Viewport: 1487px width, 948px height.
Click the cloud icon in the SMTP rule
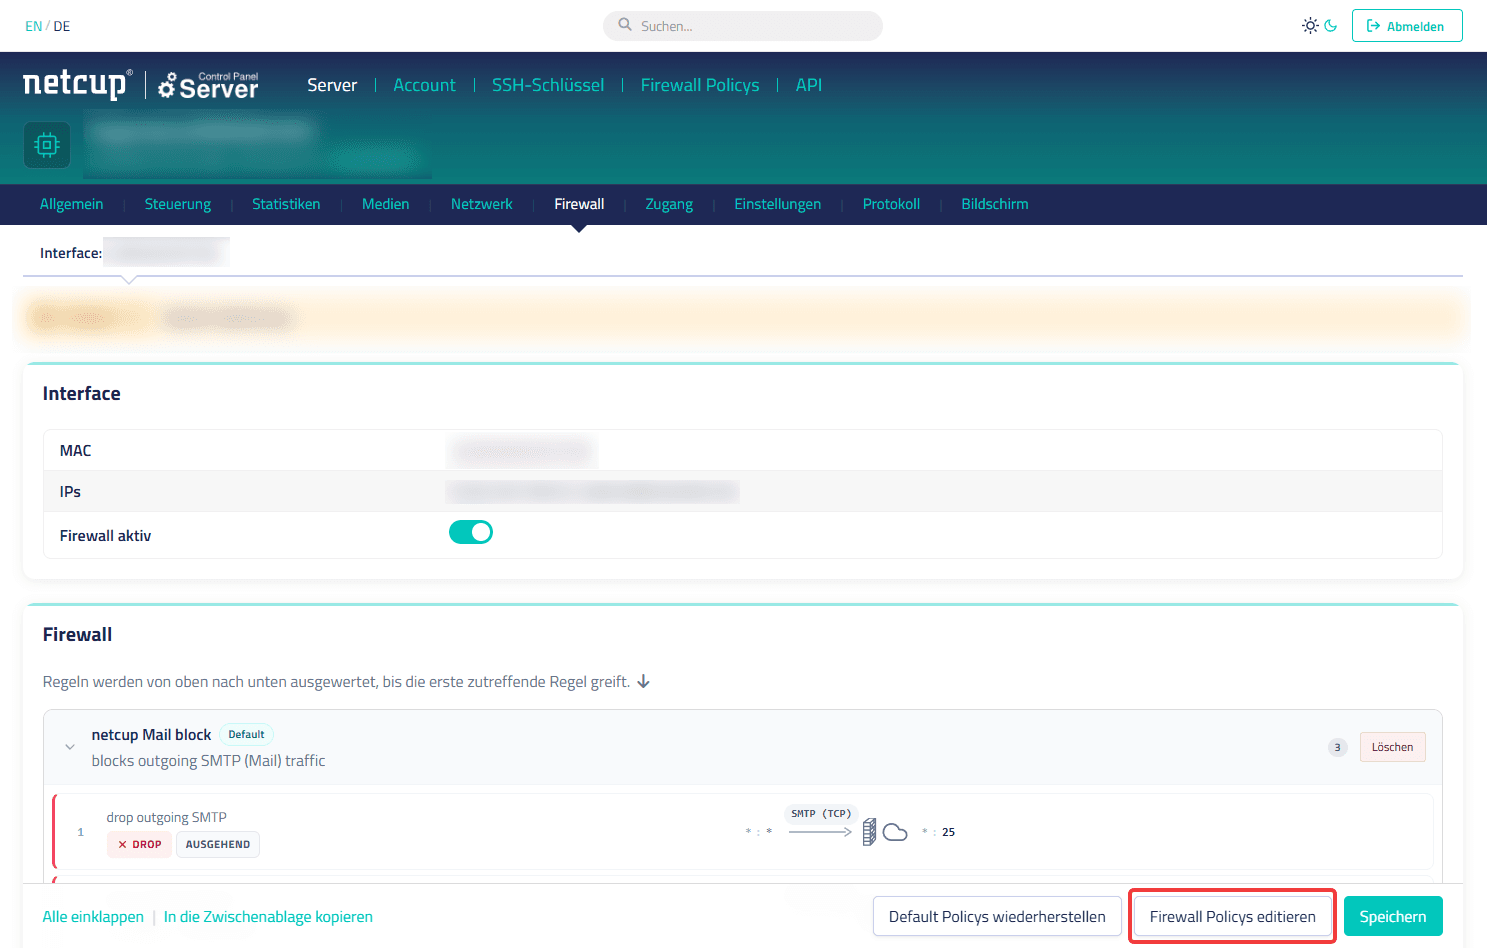tap(895, 832)
